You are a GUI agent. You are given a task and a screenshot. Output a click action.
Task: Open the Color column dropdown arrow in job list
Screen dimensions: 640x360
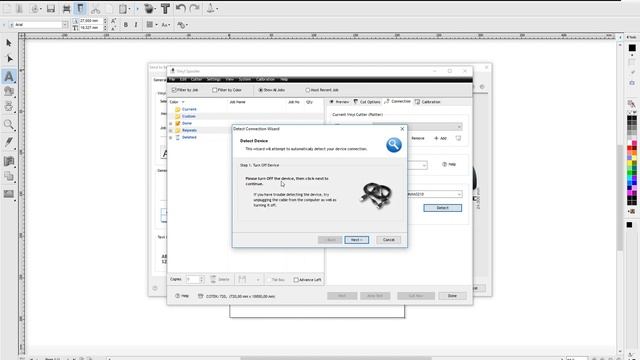coord(183,102)
